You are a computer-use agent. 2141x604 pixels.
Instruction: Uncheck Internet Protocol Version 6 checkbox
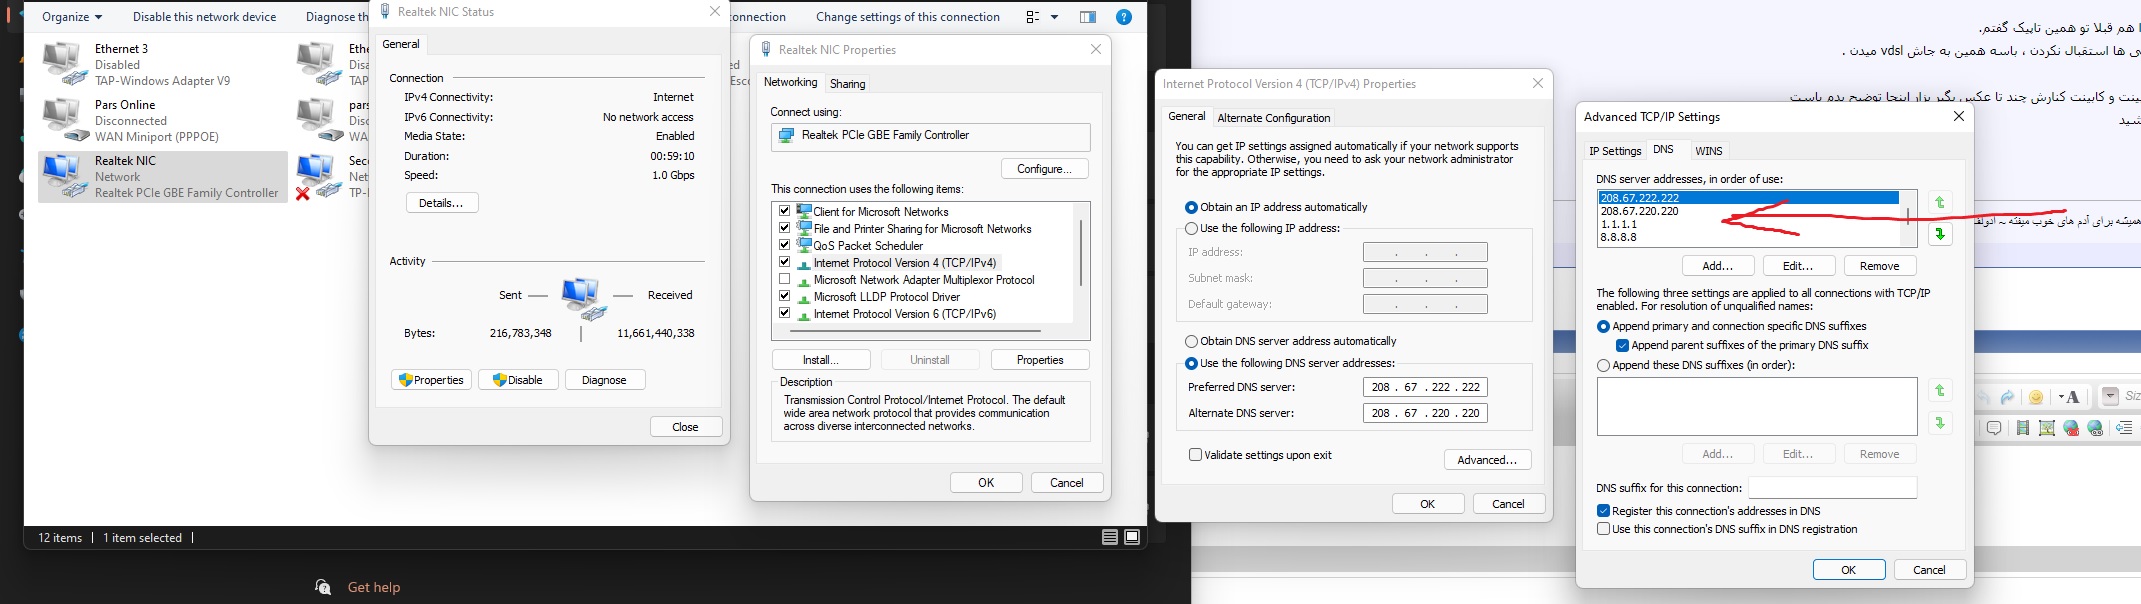click(785, 313)
